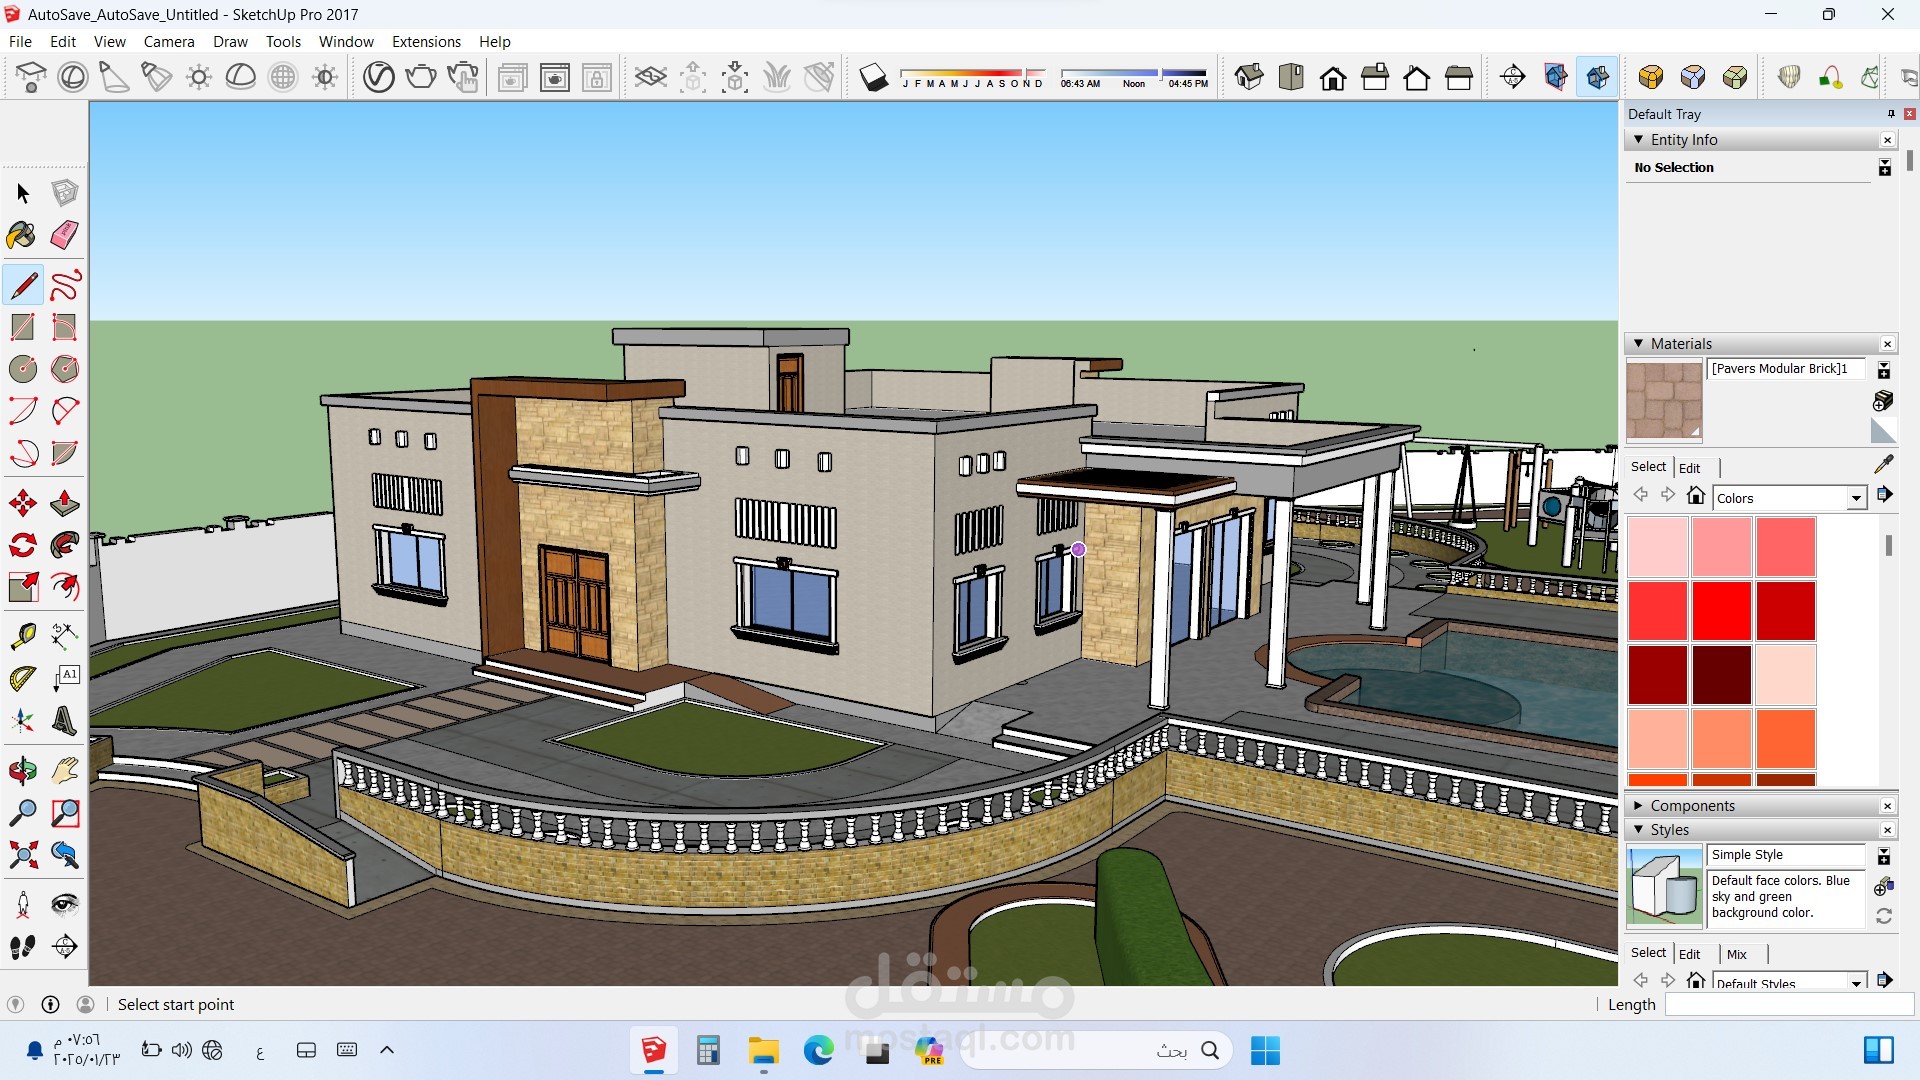The image size is (1920, 1080).
Task: Select the Paint Bucket tool
Action: coord(22,235)
